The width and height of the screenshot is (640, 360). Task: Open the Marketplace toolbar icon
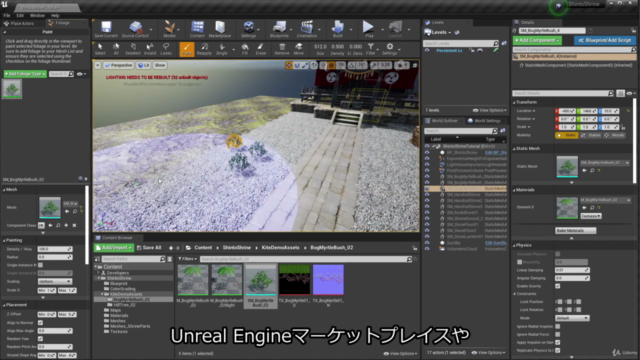click(x=220, y=29)
